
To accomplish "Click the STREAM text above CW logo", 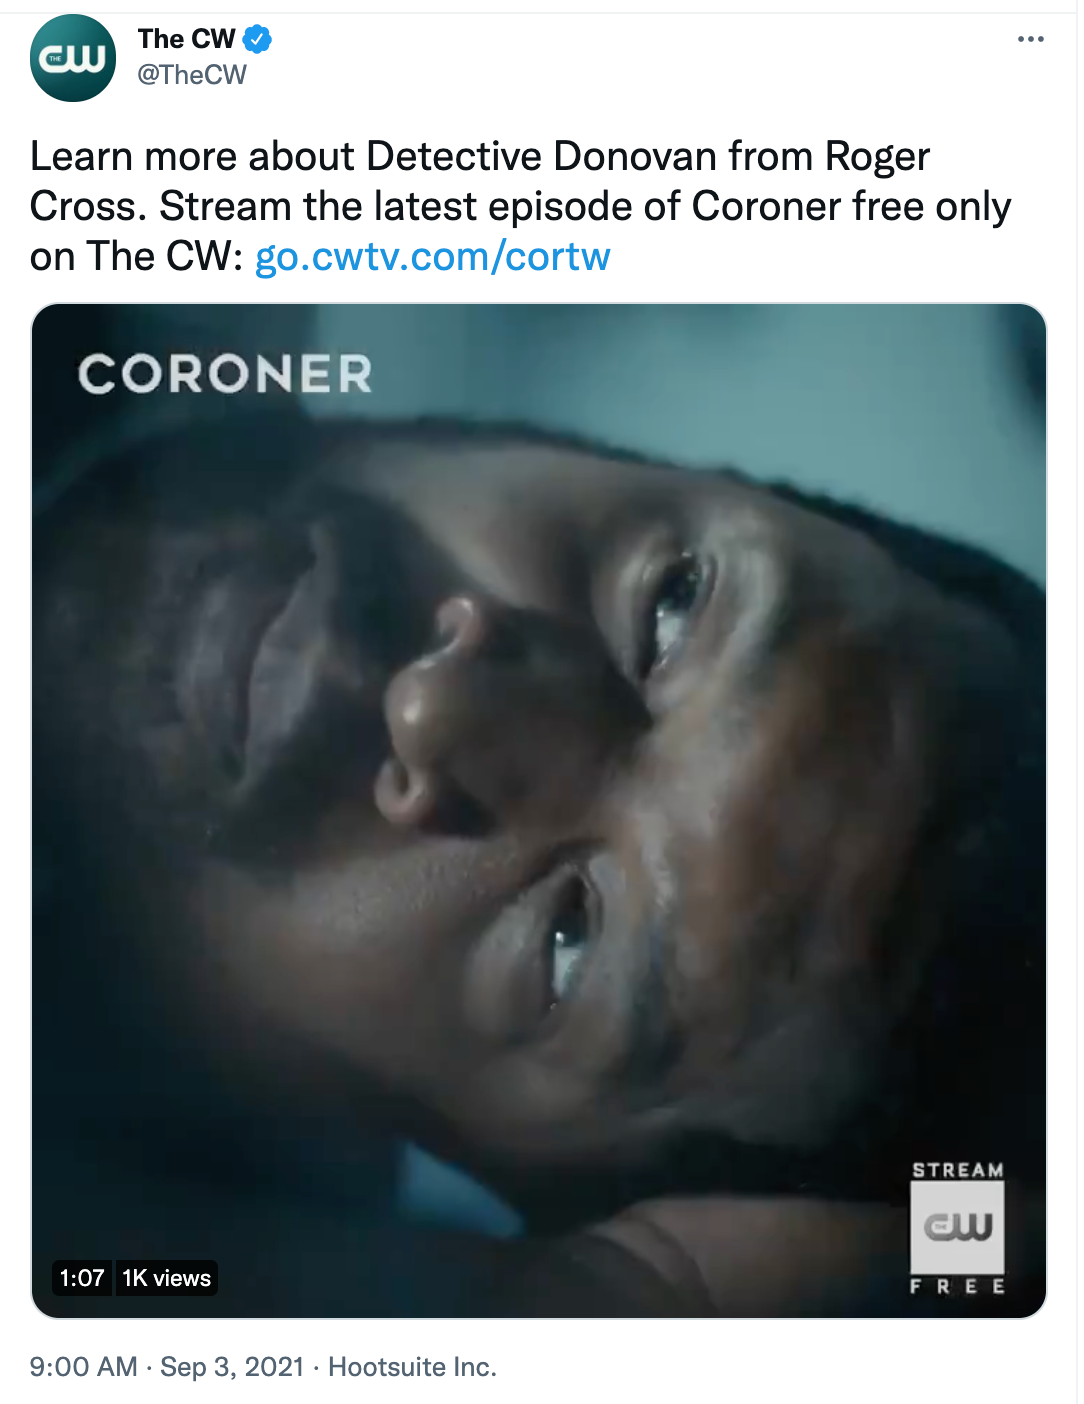I will pyautogui.click(x=958, y=1170).
